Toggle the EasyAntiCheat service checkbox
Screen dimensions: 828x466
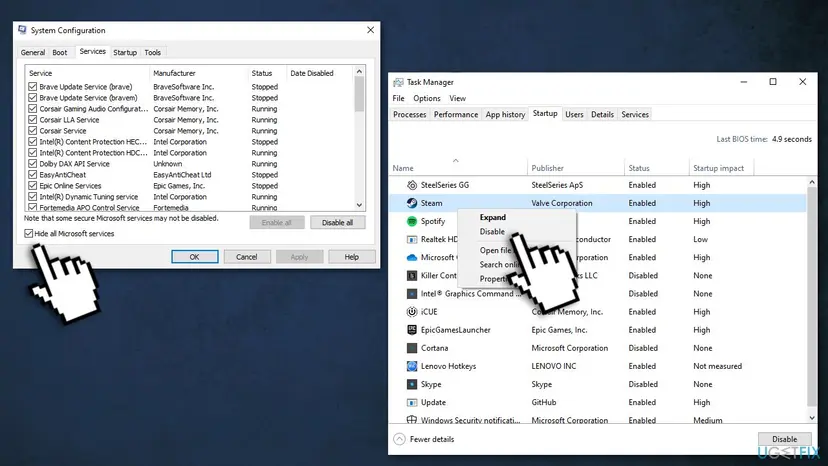[x=33, y=175]
